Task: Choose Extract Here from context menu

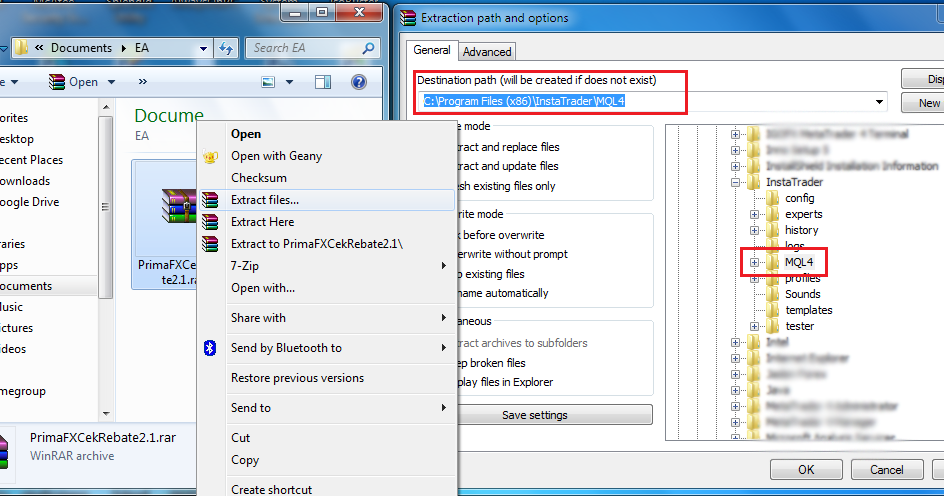Action: [x=327, y=222]
